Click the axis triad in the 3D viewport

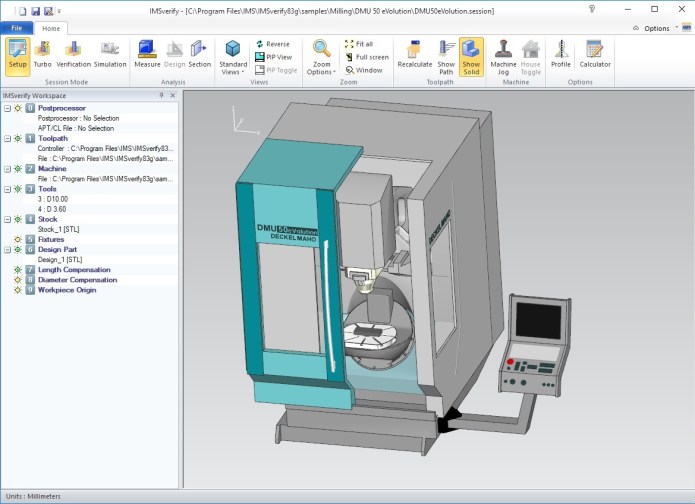[x=245, y=120]
